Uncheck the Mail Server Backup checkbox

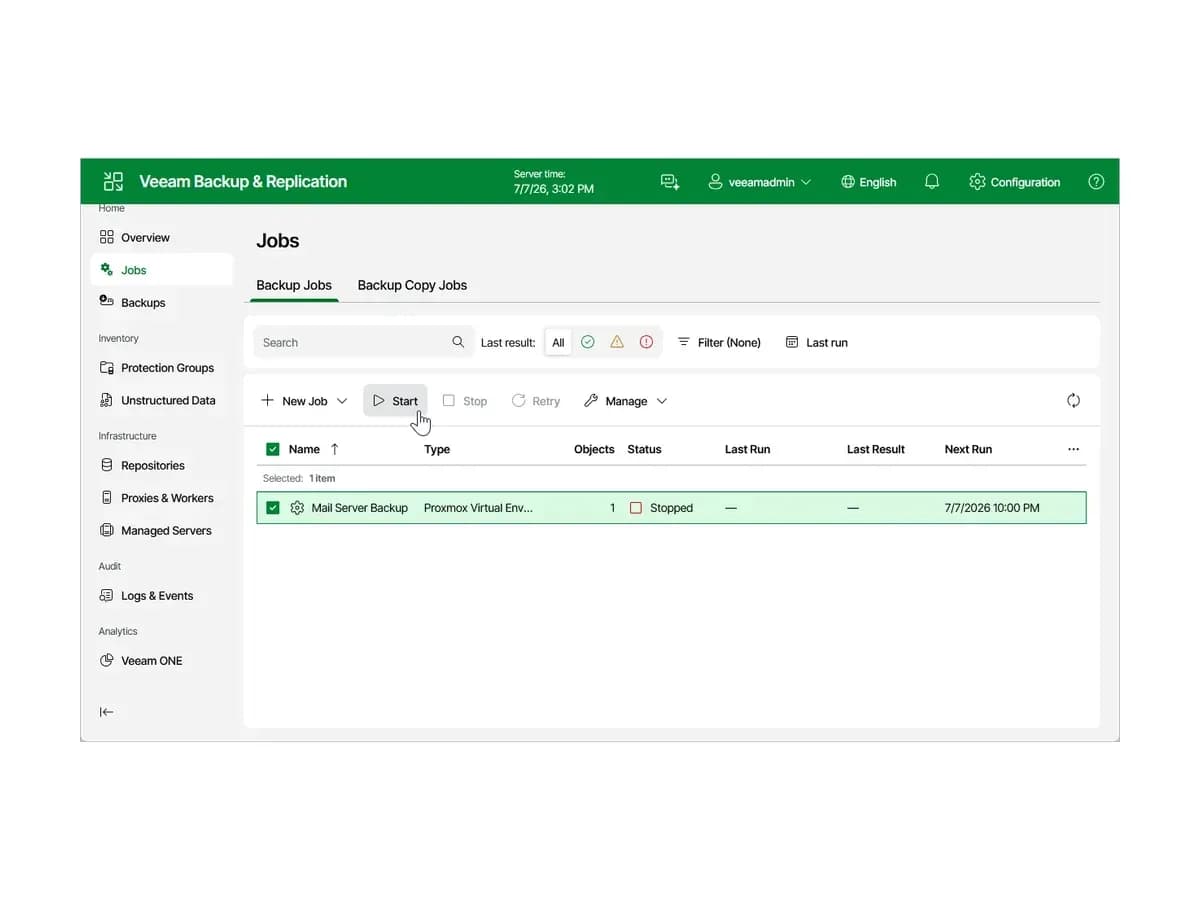click(273, 508)
